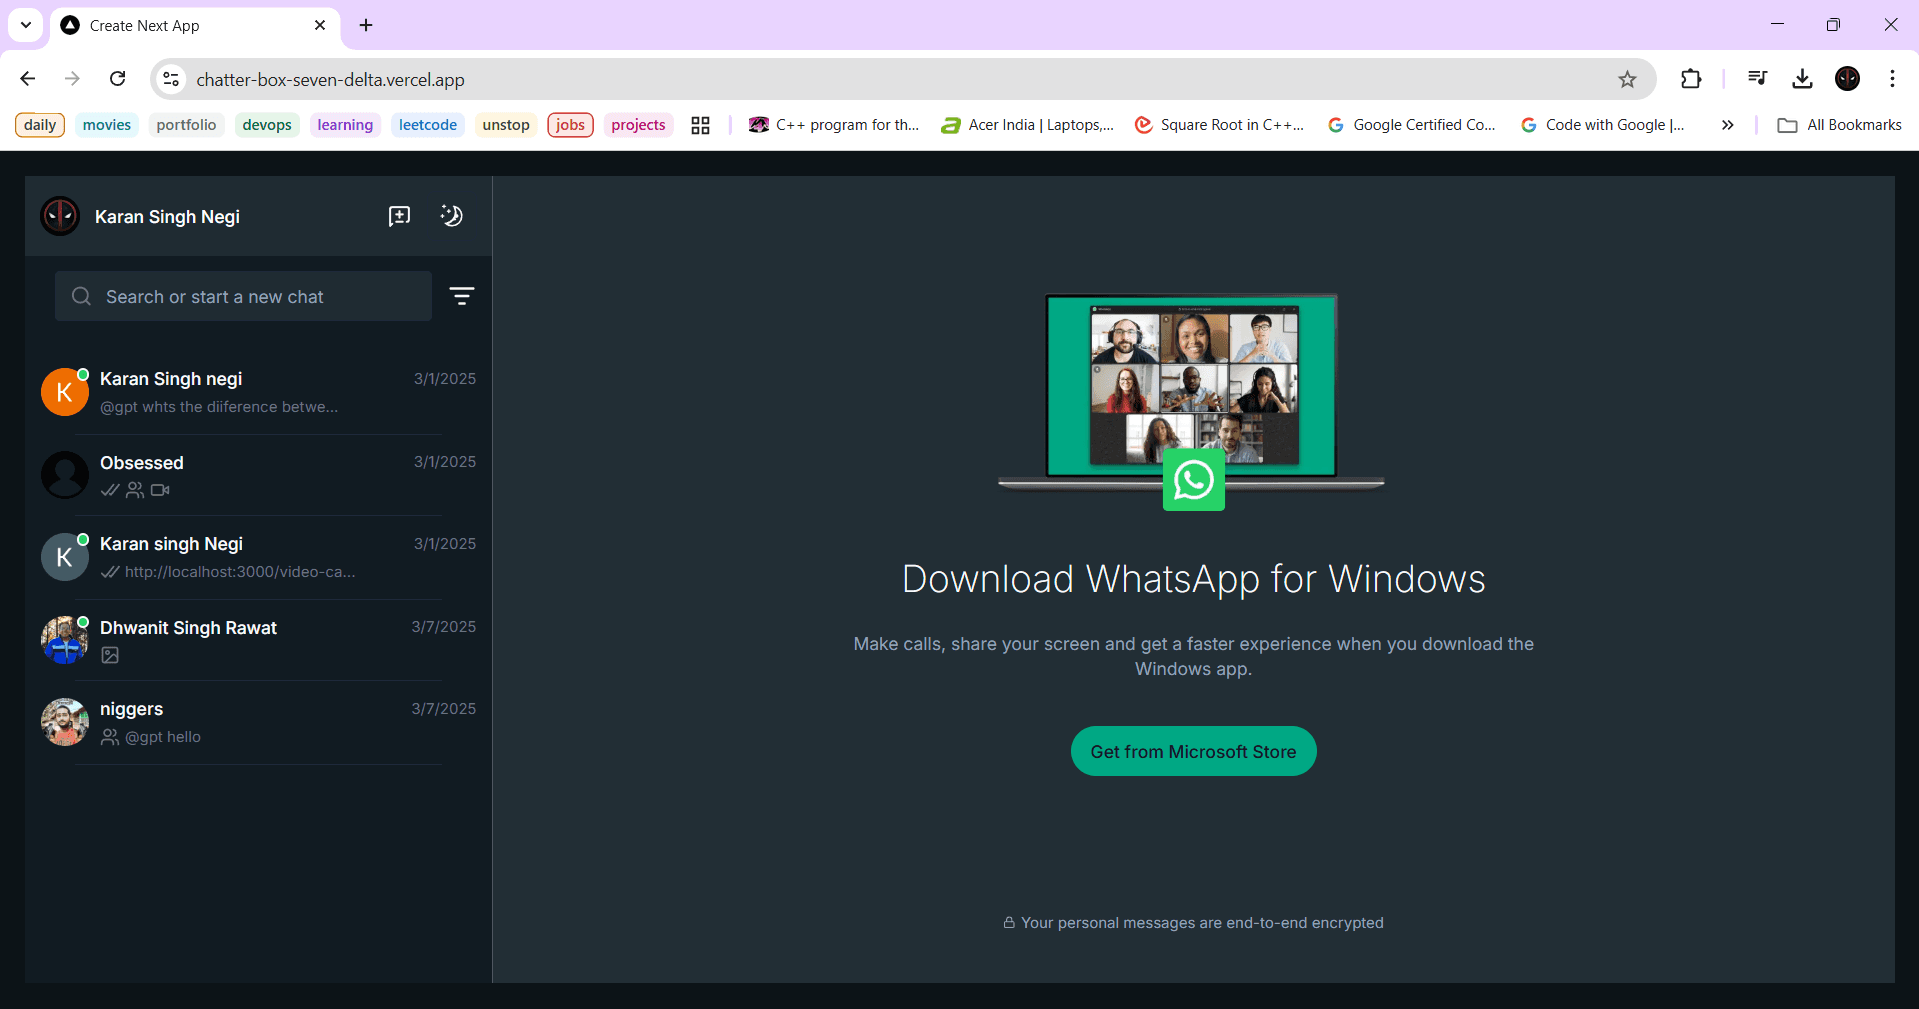Click the chat filter icon beside search

point(461,296)
